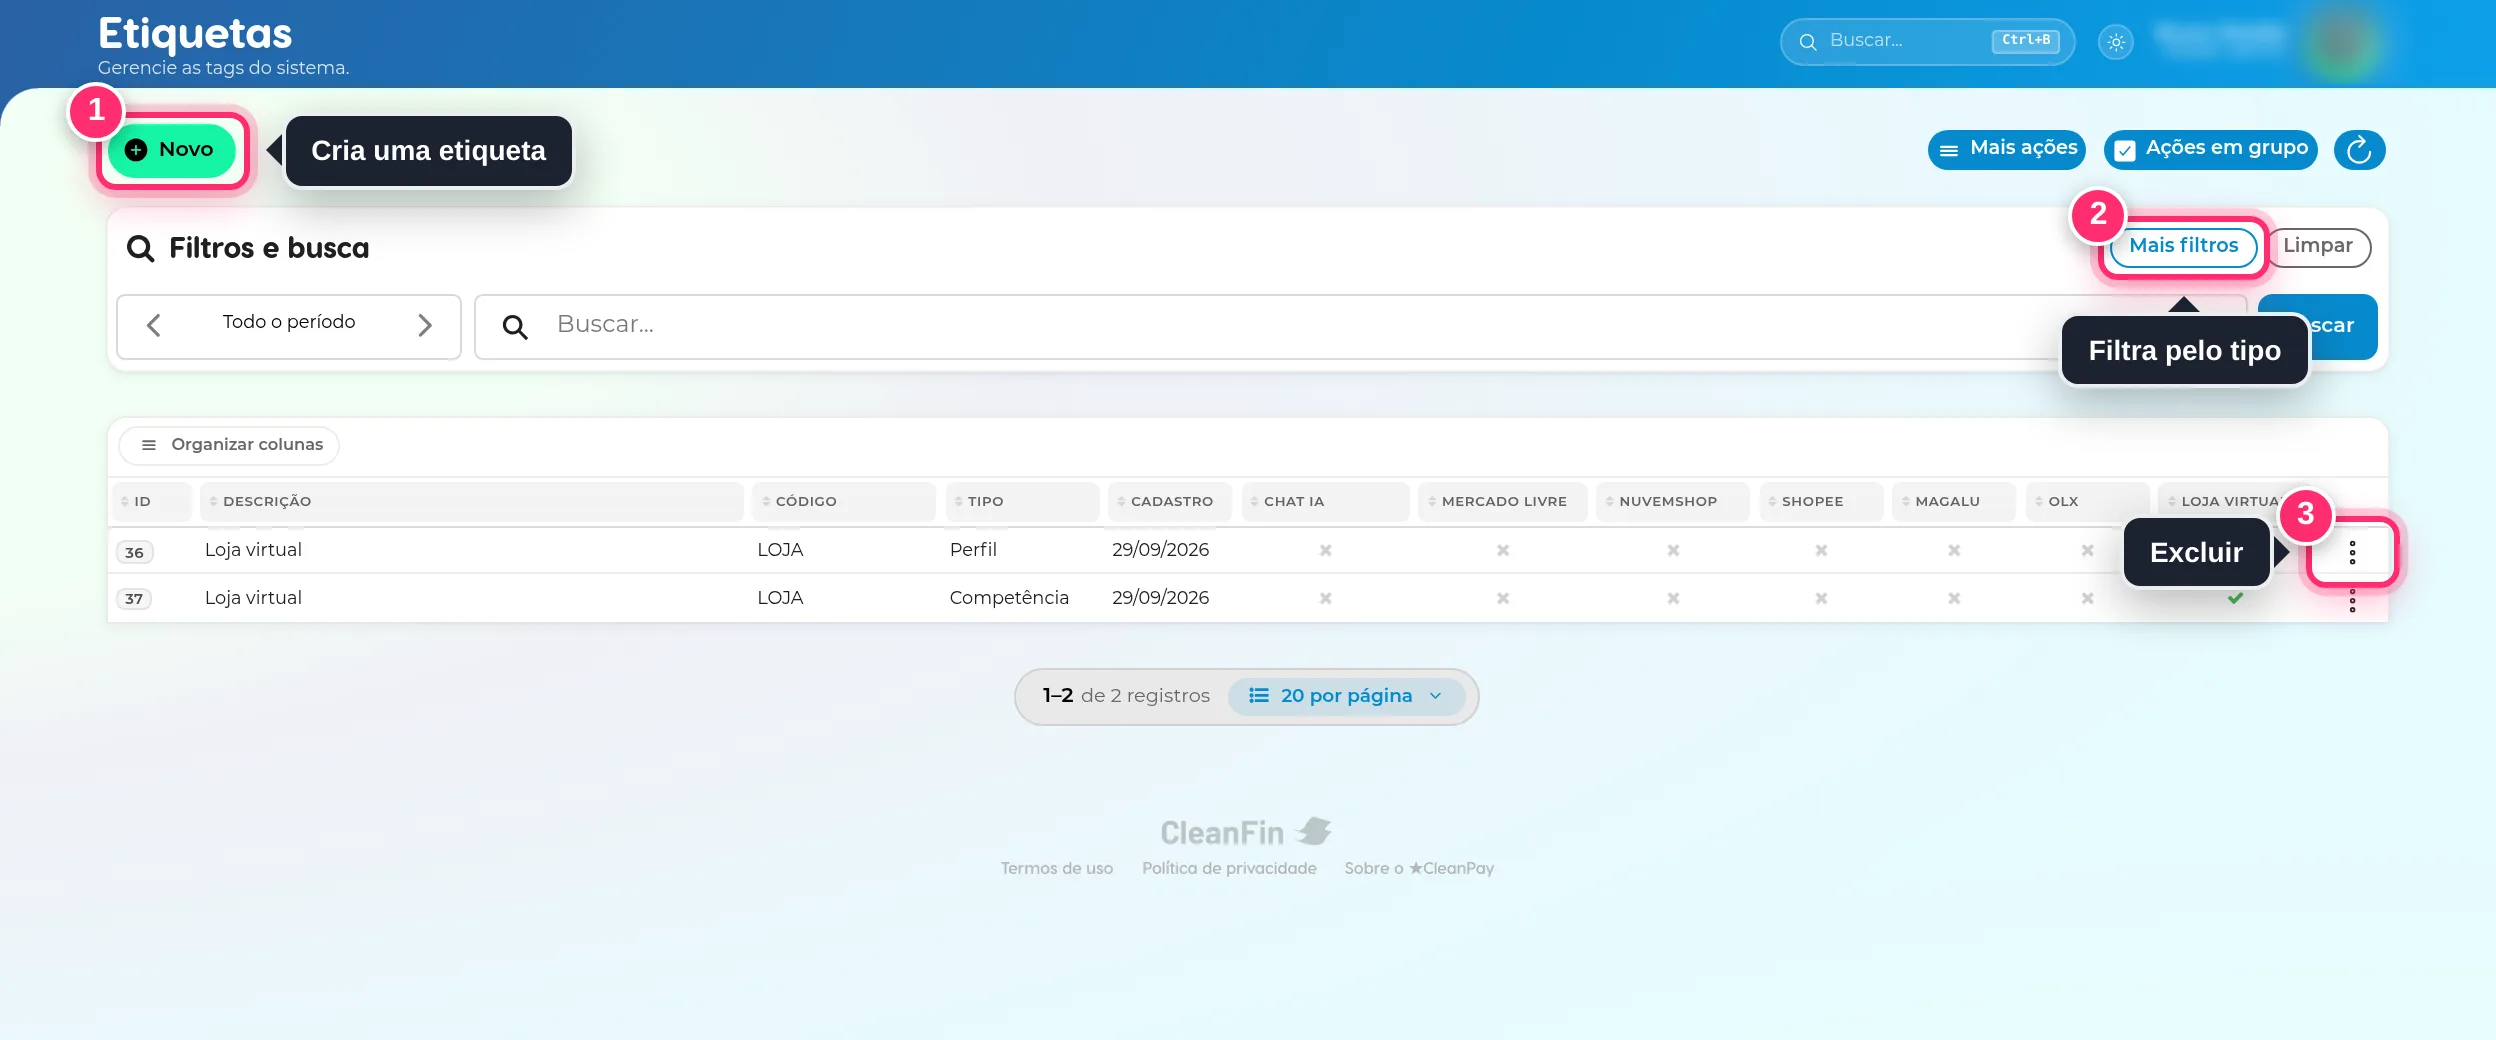Sort by the ID column

pos(151,502)
